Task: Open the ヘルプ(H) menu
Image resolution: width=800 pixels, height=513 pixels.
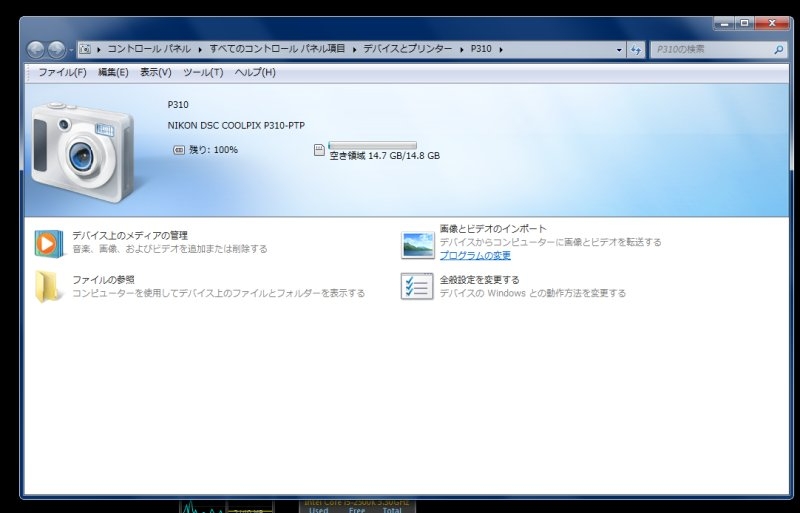Action: (255, 72)
